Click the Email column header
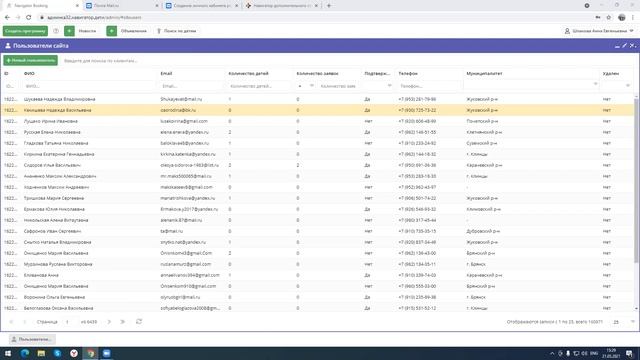640x360 pixels. pyautogui.click(x=166, y=73)
